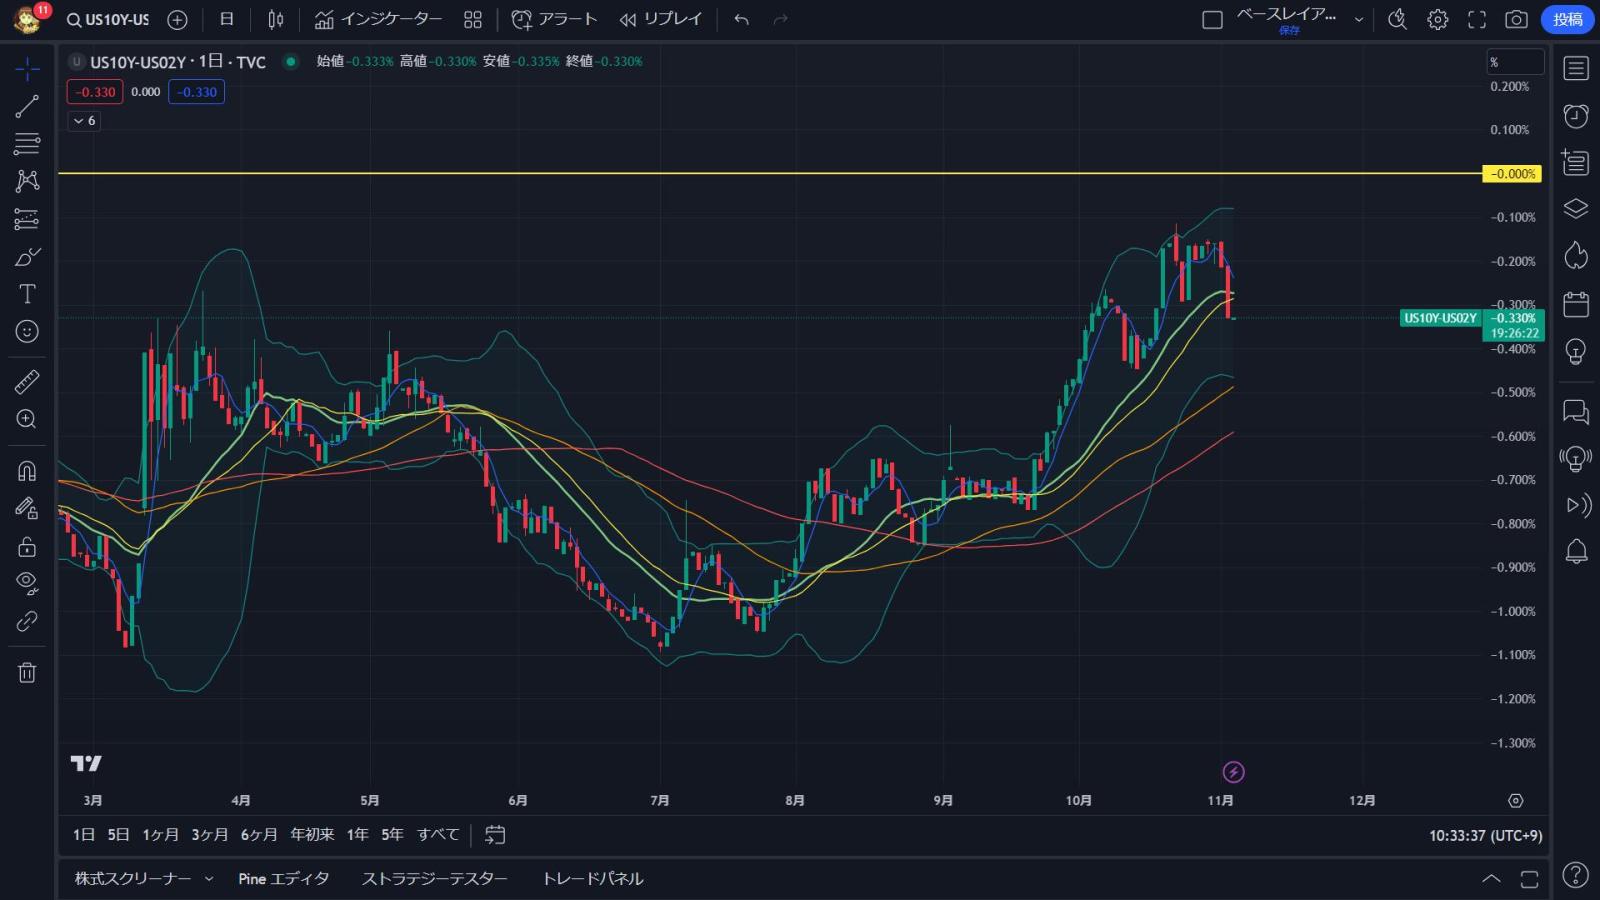Add symbol with plus circle button
Viewport: 1600px width, 900px height.
[177, 19]
